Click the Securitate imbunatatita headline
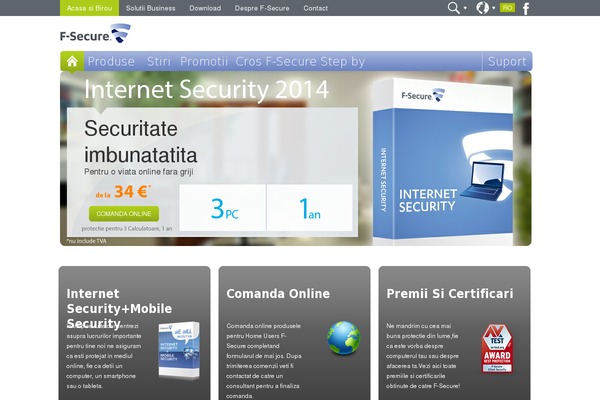Viewport: 600px width, 400px height. [141, 142]
